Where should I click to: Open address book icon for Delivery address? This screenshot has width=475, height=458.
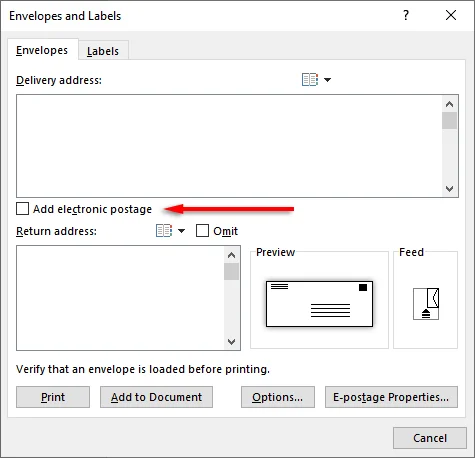tap(310, 80)
